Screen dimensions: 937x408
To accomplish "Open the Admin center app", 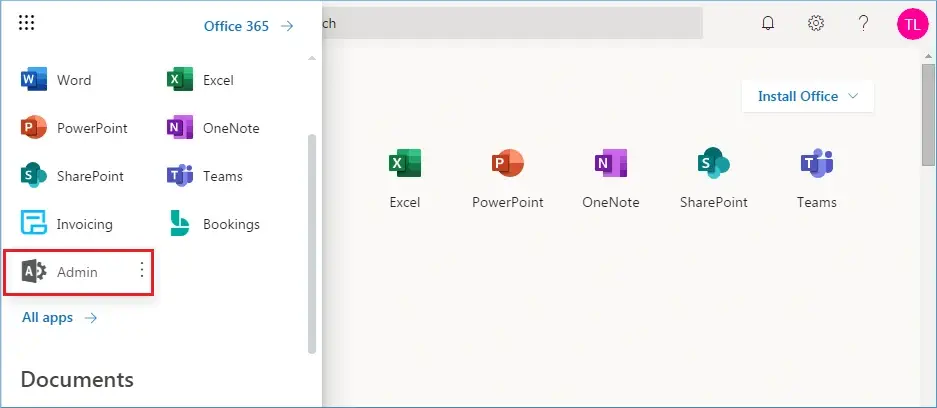I will (79, 272).
